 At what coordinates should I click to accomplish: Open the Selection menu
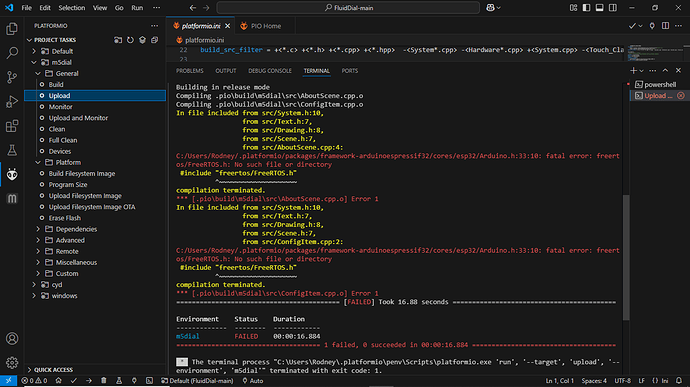coord(72,7)
